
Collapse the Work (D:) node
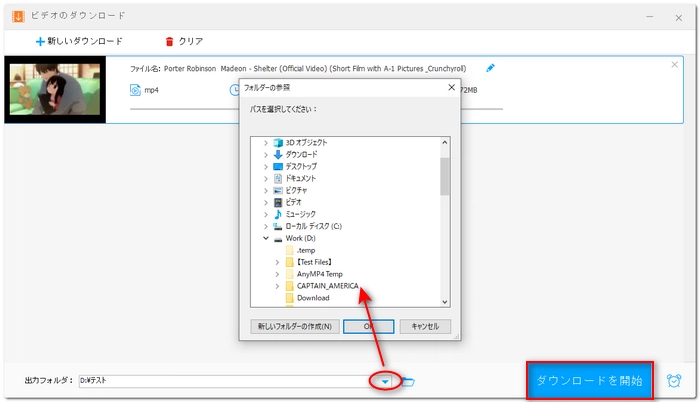[x=266, y=238]
